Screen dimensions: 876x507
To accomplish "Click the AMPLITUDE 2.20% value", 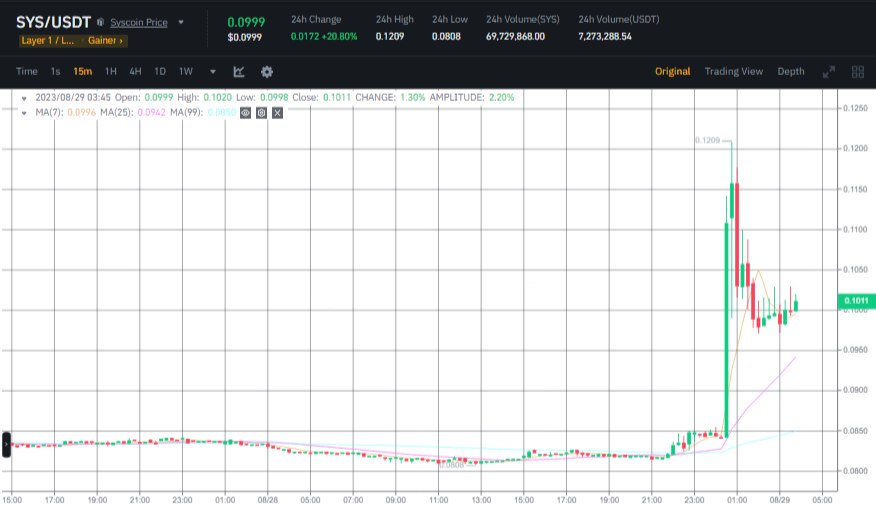I will point(502,97).
